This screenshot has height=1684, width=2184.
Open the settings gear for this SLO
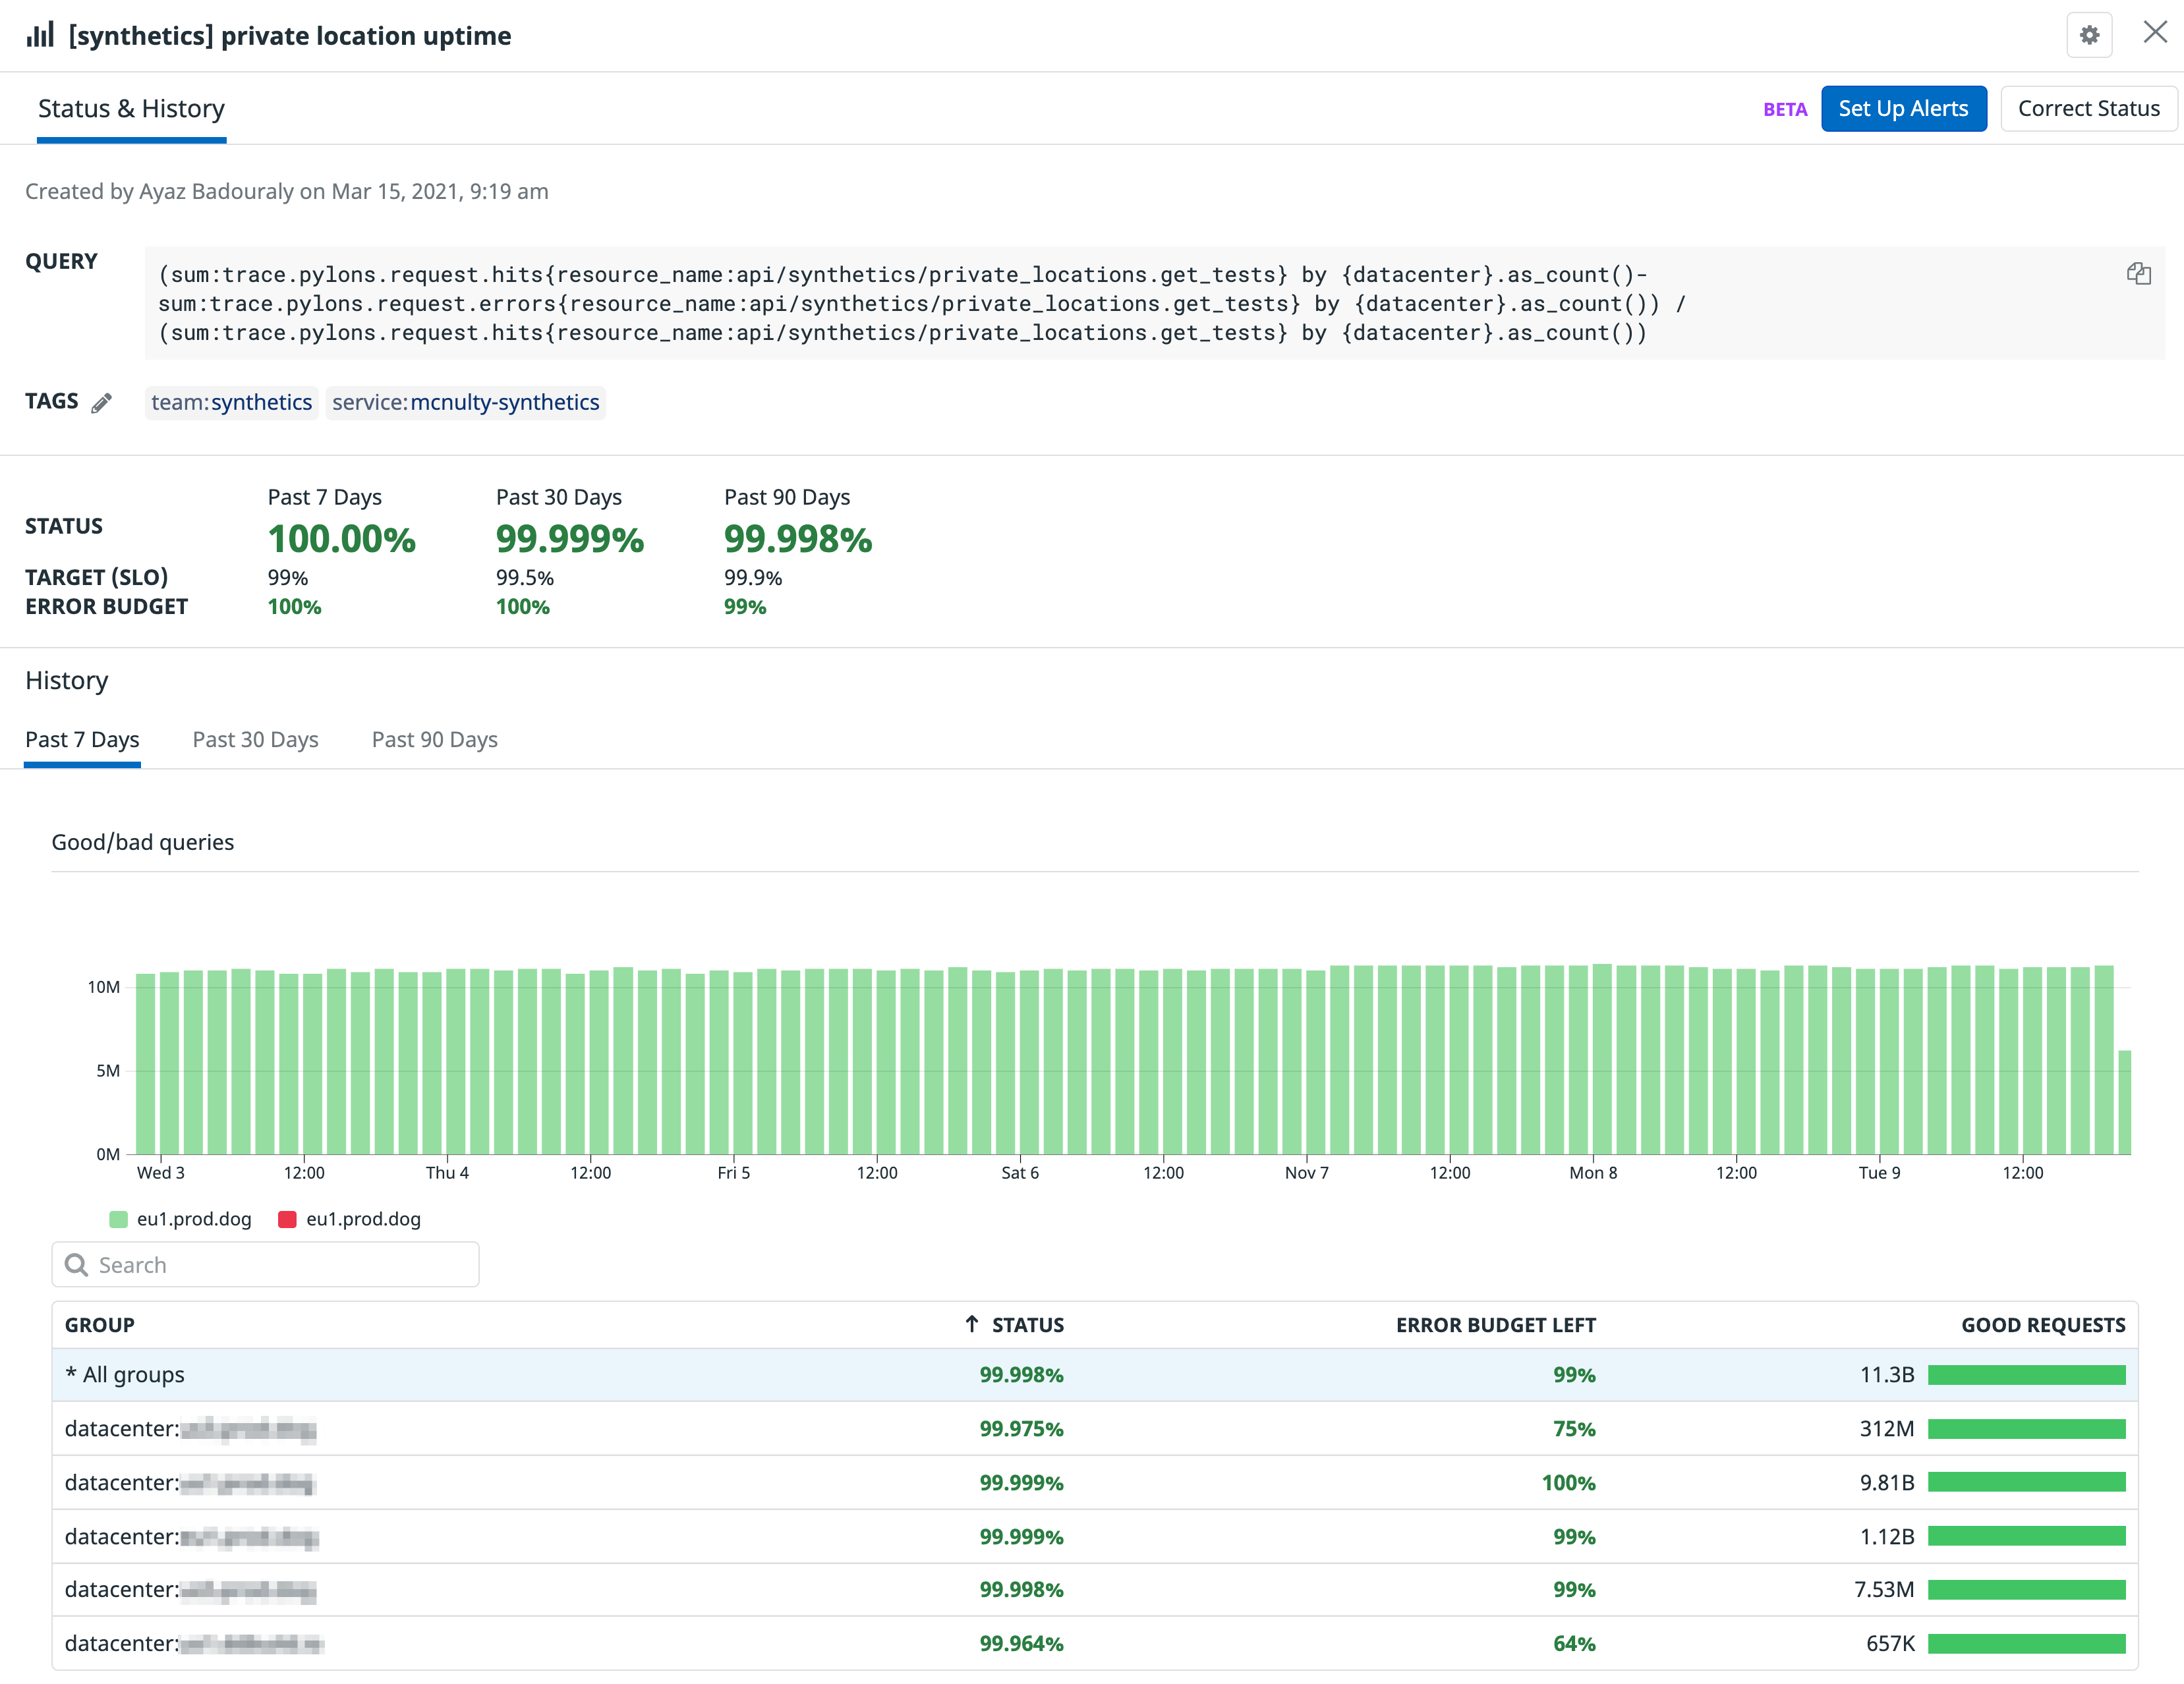2090,36
